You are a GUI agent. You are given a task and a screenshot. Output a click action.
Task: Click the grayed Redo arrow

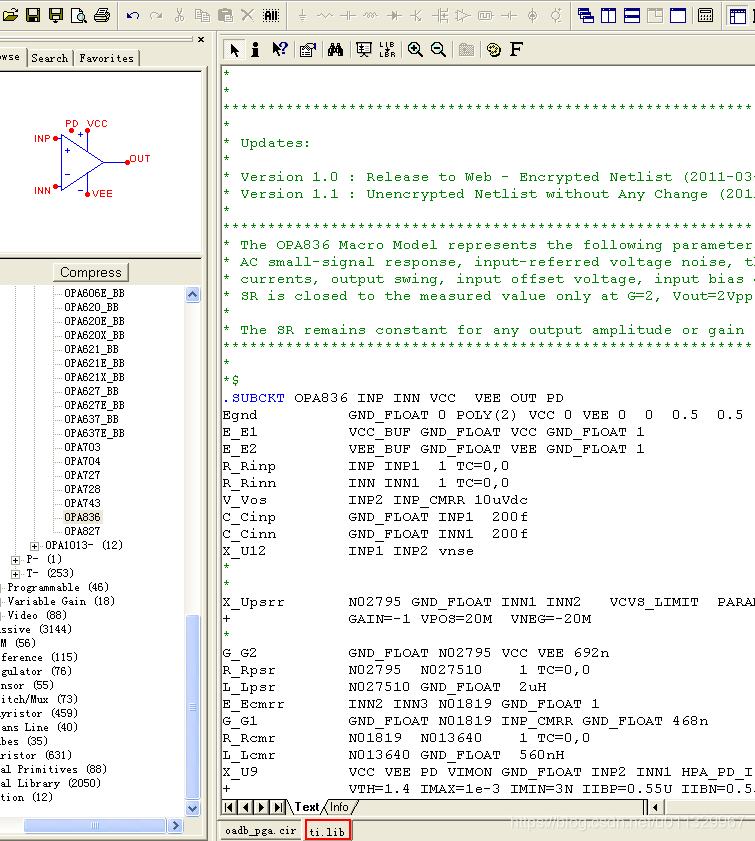point(156,16)
